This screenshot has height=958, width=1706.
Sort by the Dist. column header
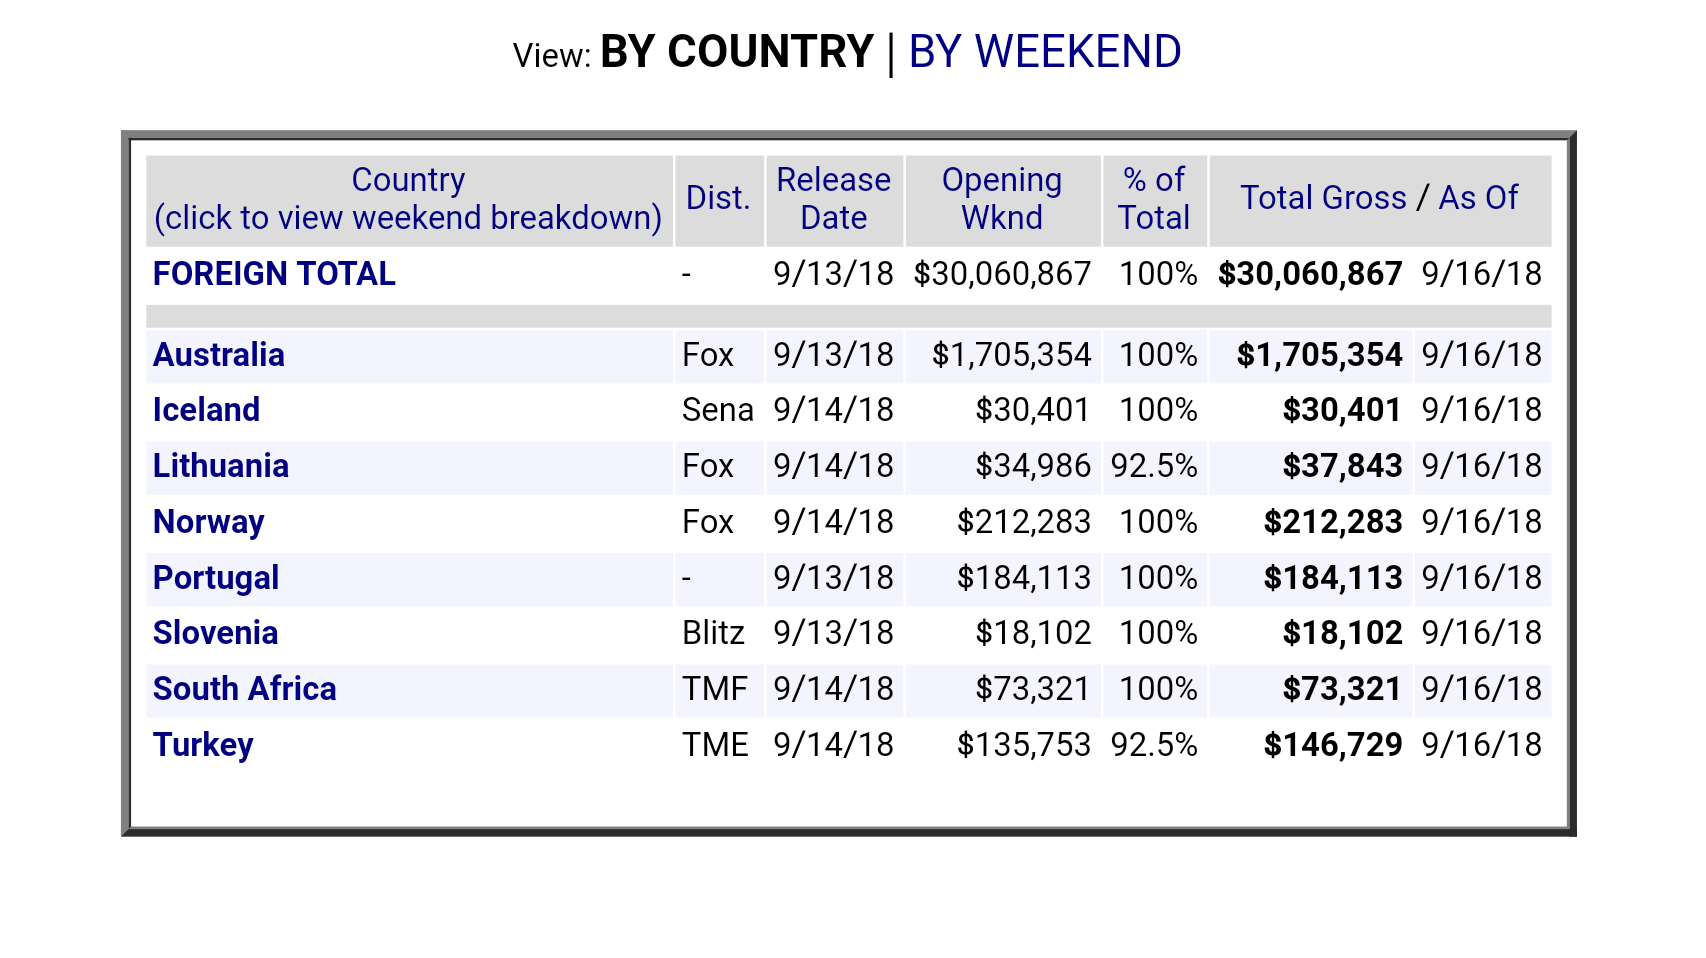718,198
